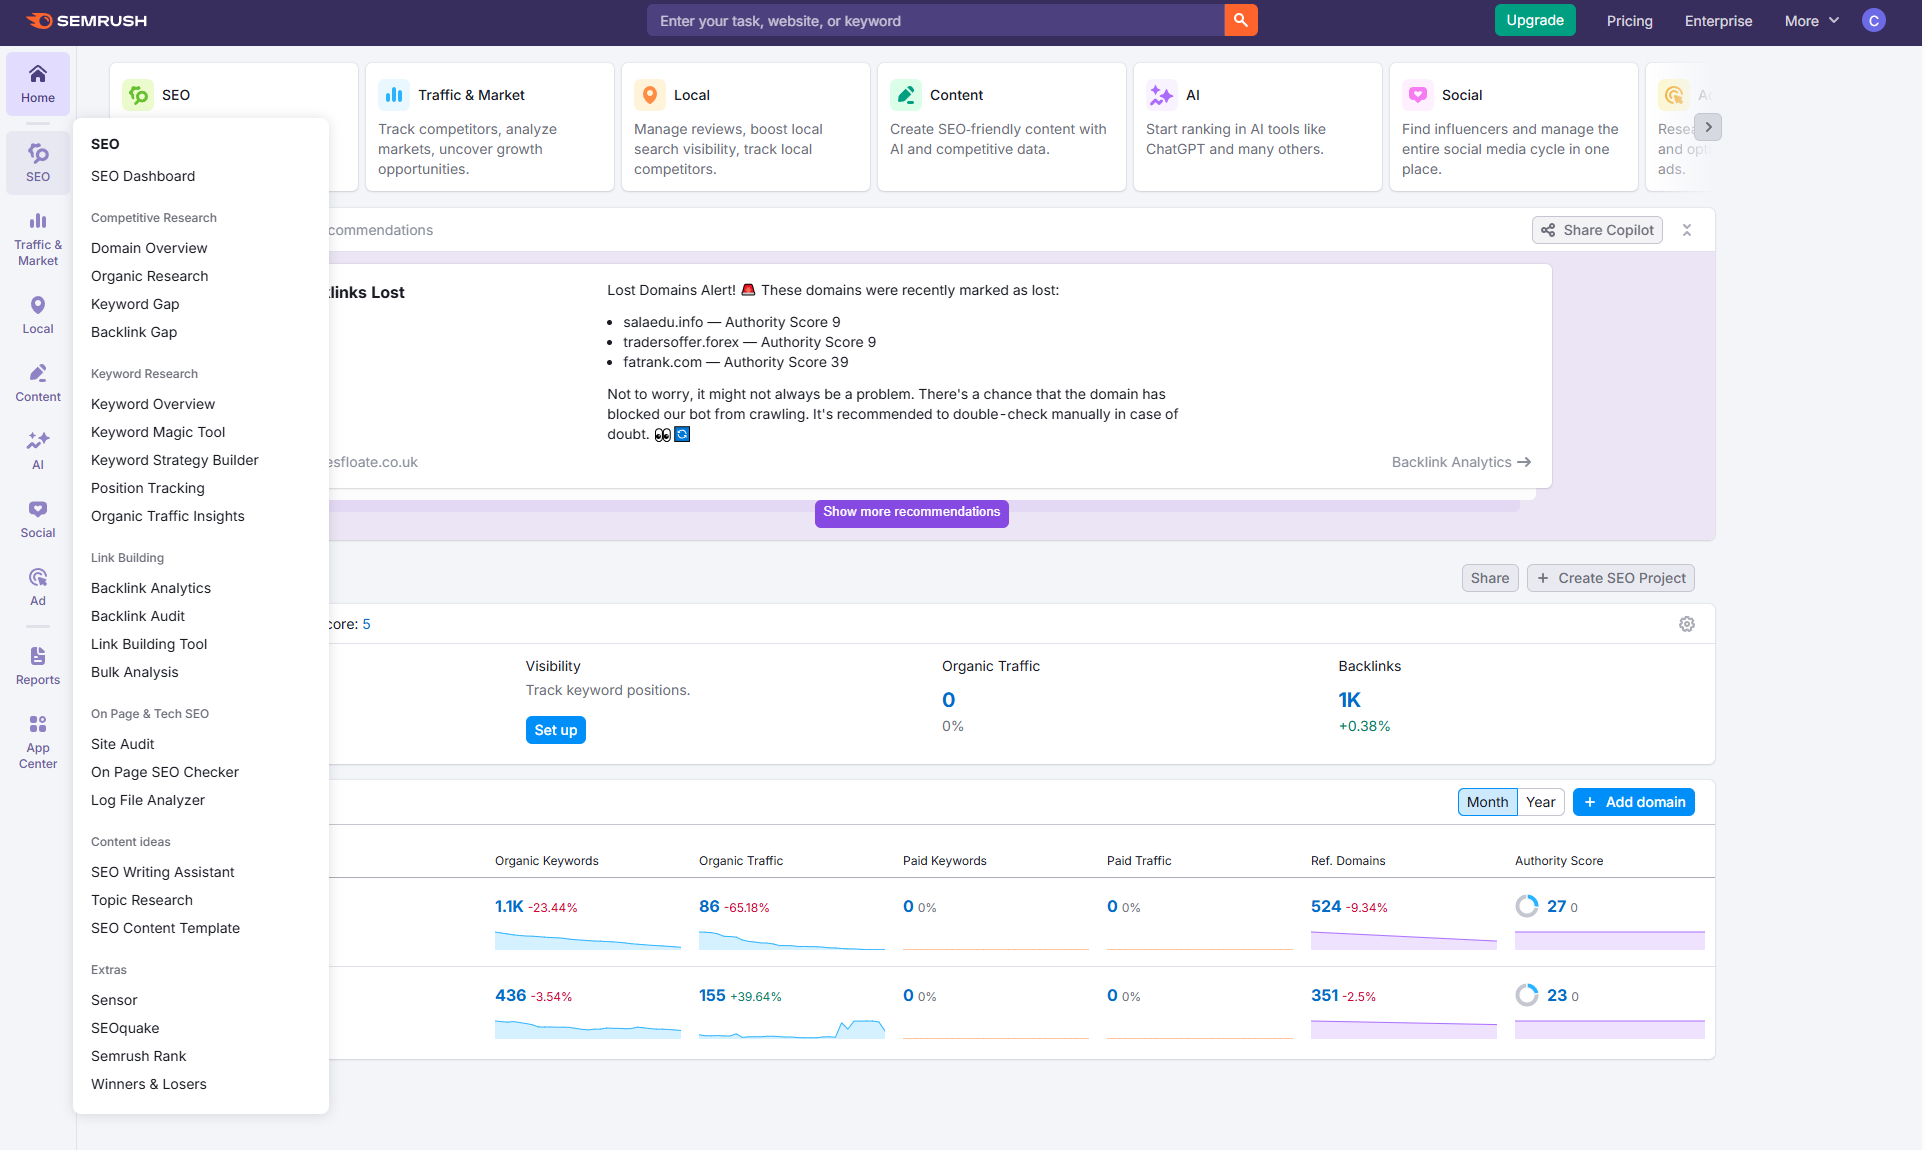Open the user account avatar
Viewport: 1925px width, 1150px height.
click(1874, 21)
